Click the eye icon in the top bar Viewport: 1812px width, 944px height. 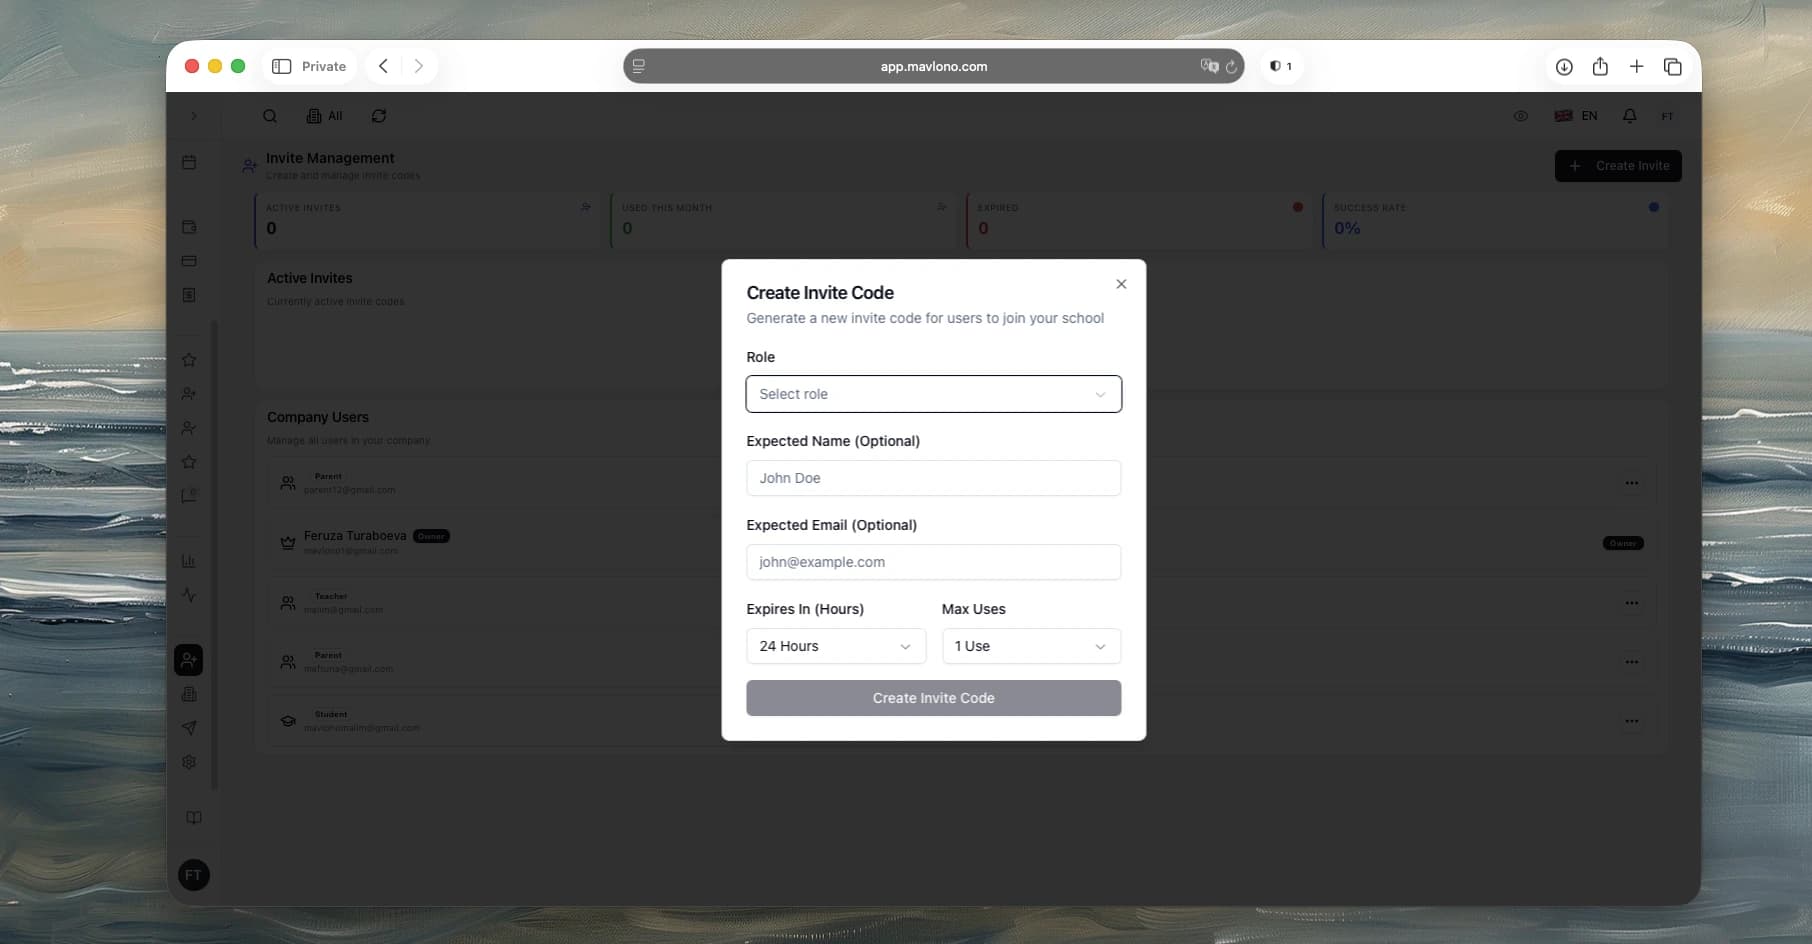tap(1520, 115)
